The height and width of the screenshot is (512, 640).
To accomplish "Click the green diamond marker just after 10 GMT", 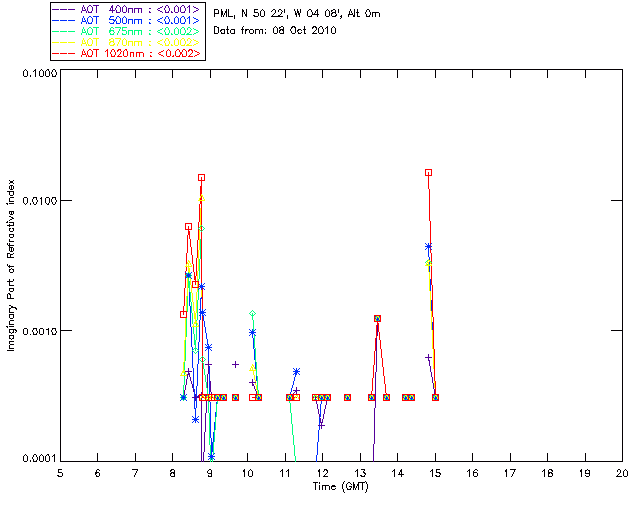I will pos(252,314).
